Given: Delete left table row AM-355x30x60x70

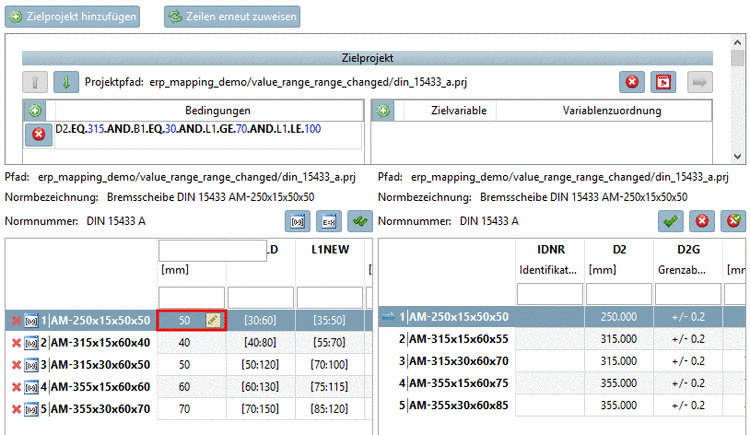Looking at the screenshot, I should tap(16, 409).
